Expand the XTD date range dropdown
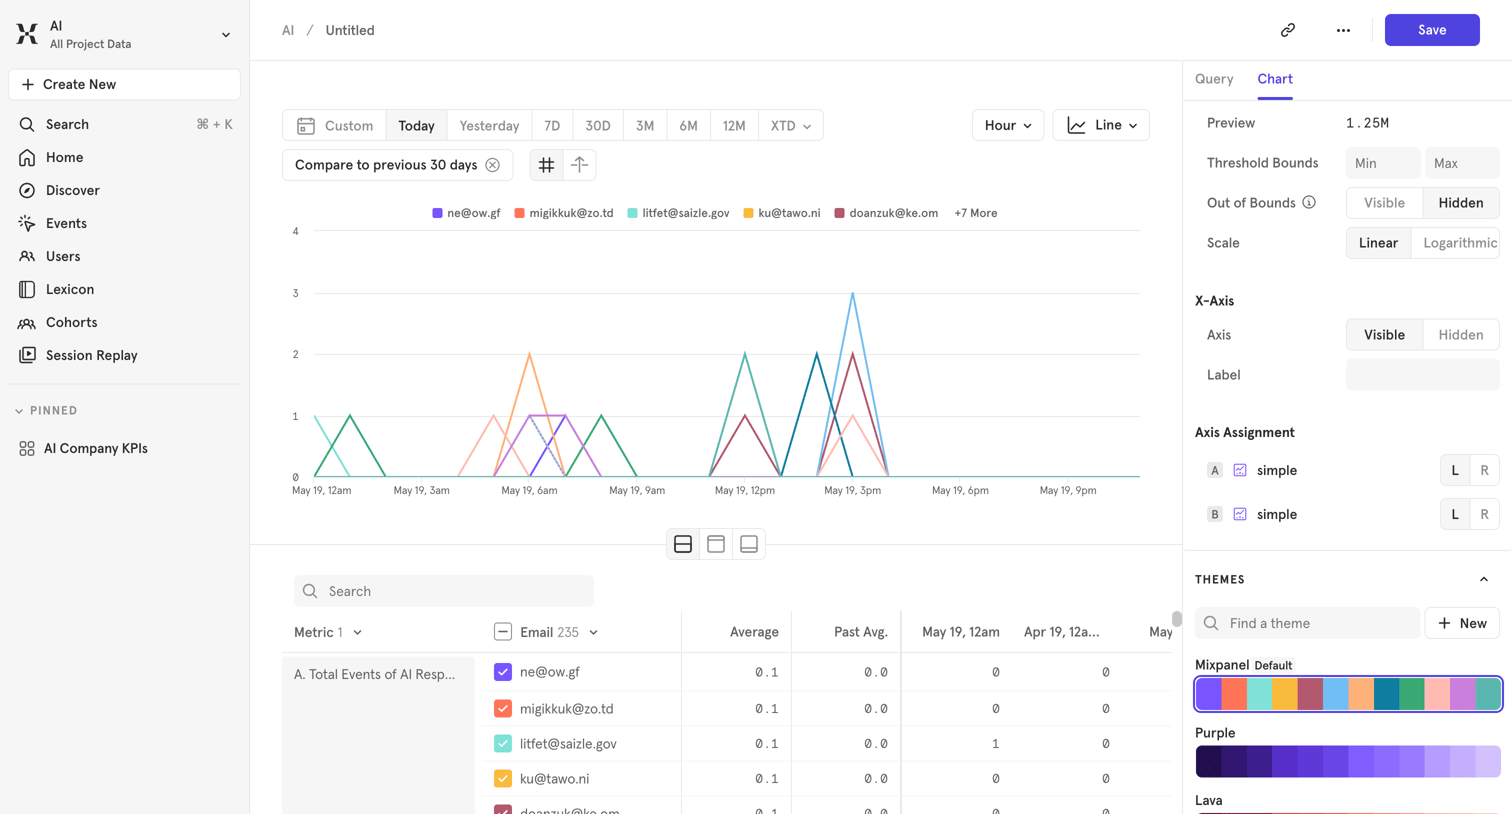Image resolution: width=1512 pixels, height=814 pixels. pyautogui.click(x=790, y=126)
